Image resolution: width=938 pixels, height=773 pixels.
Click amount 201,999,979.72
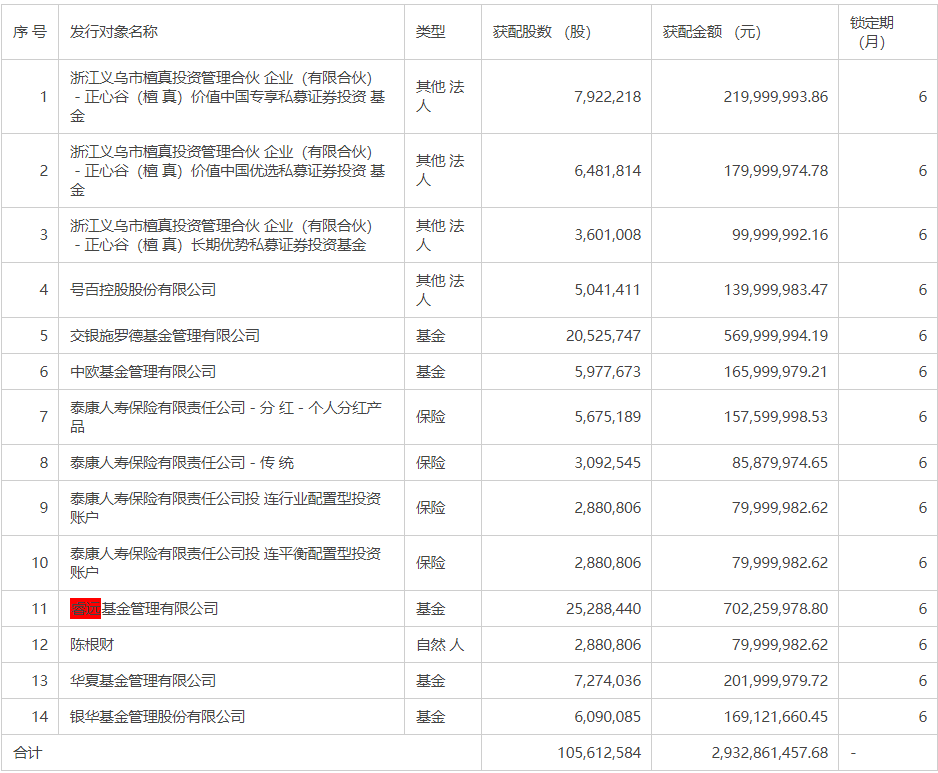pyautogui.click(x=776, y=681)
